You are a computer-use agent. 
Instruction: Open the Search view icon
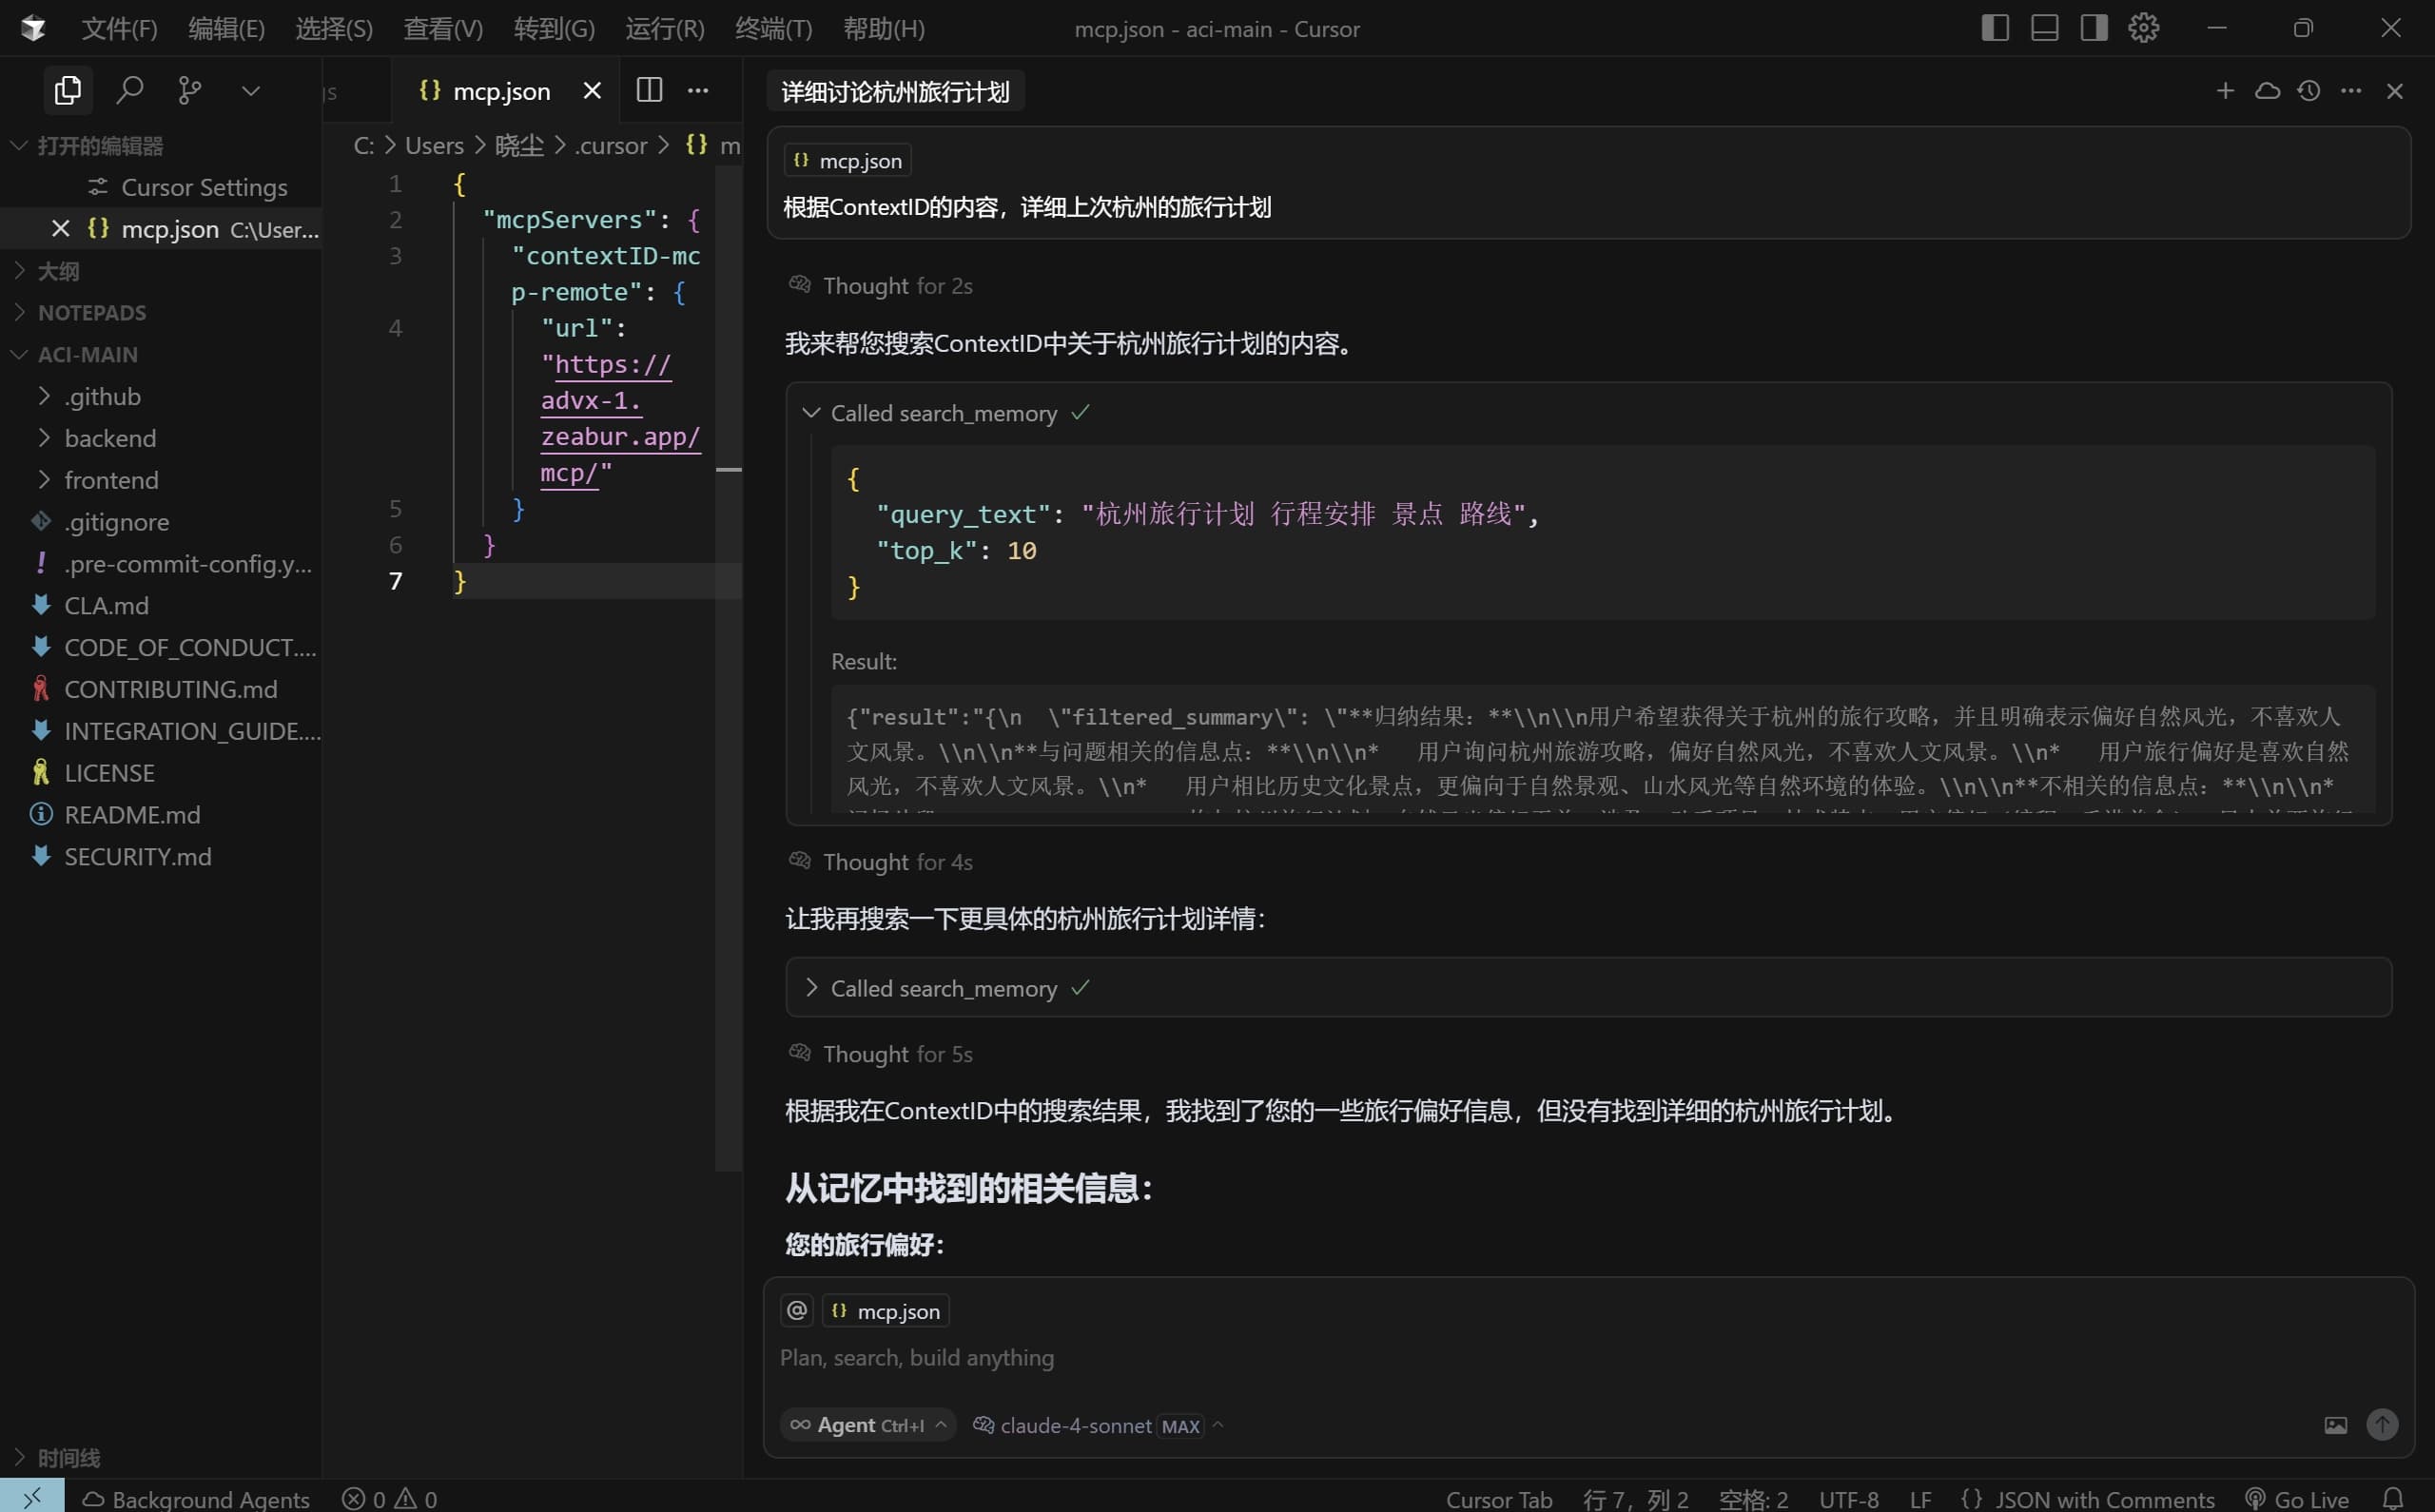coord(129,91)
